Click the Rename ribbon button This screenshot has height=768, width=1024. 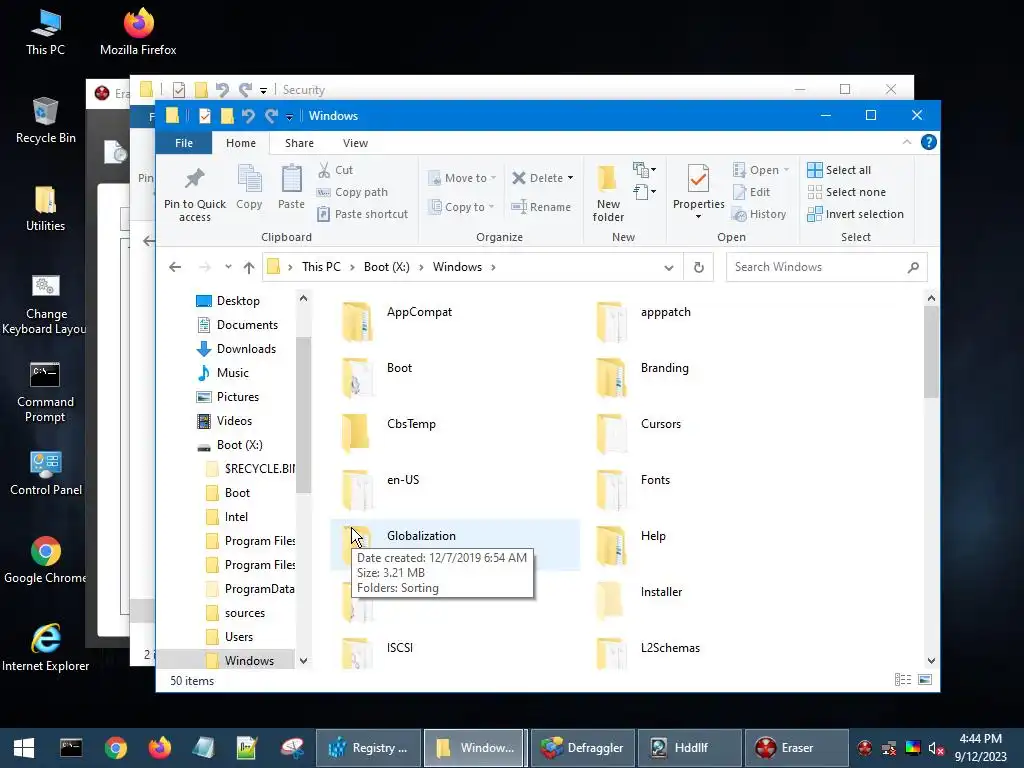click(541, 207)
